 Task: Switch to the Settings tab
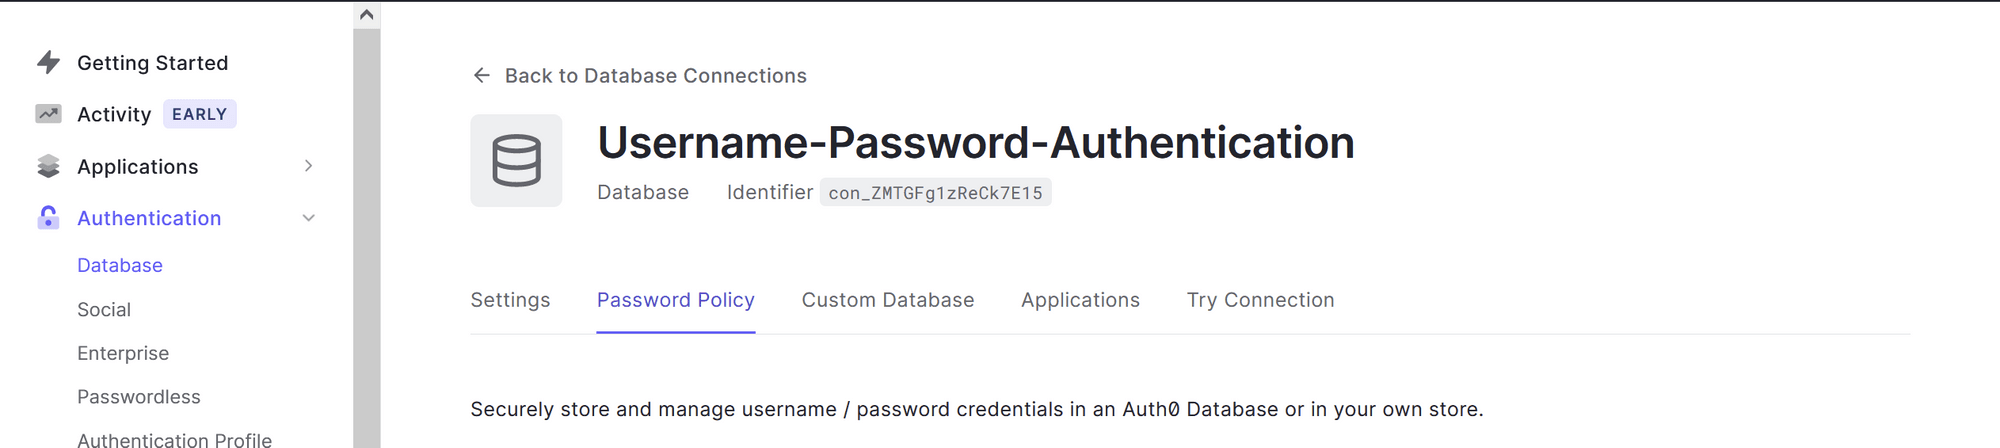pyautogui.click(x=510, y=300)
